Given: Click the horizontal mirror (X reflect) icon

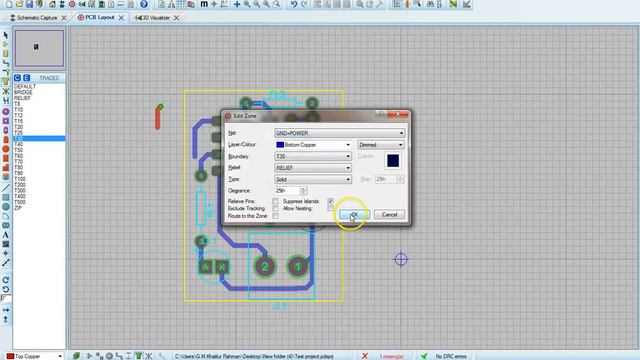Looking at the screenshot, I should click(5, 310).
